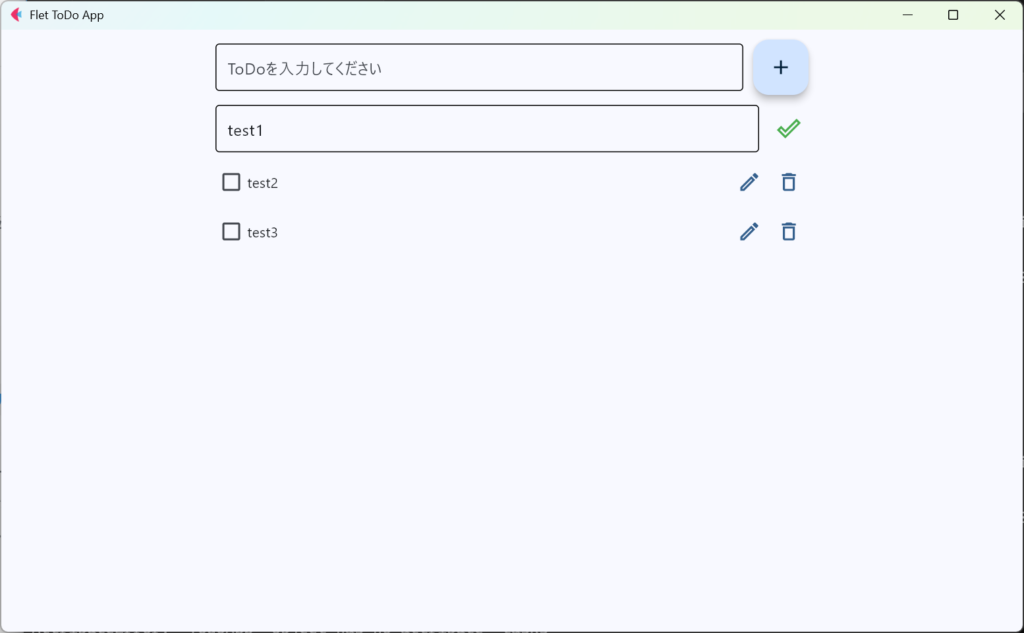Minimize the Flet ToDo App window

[x=907, y=14]
